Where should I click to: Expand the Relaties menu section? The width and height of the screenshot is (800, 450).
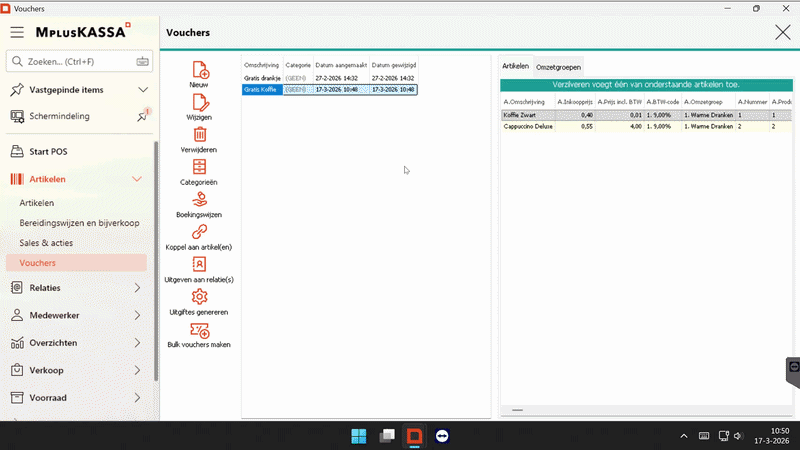point(137,288)
